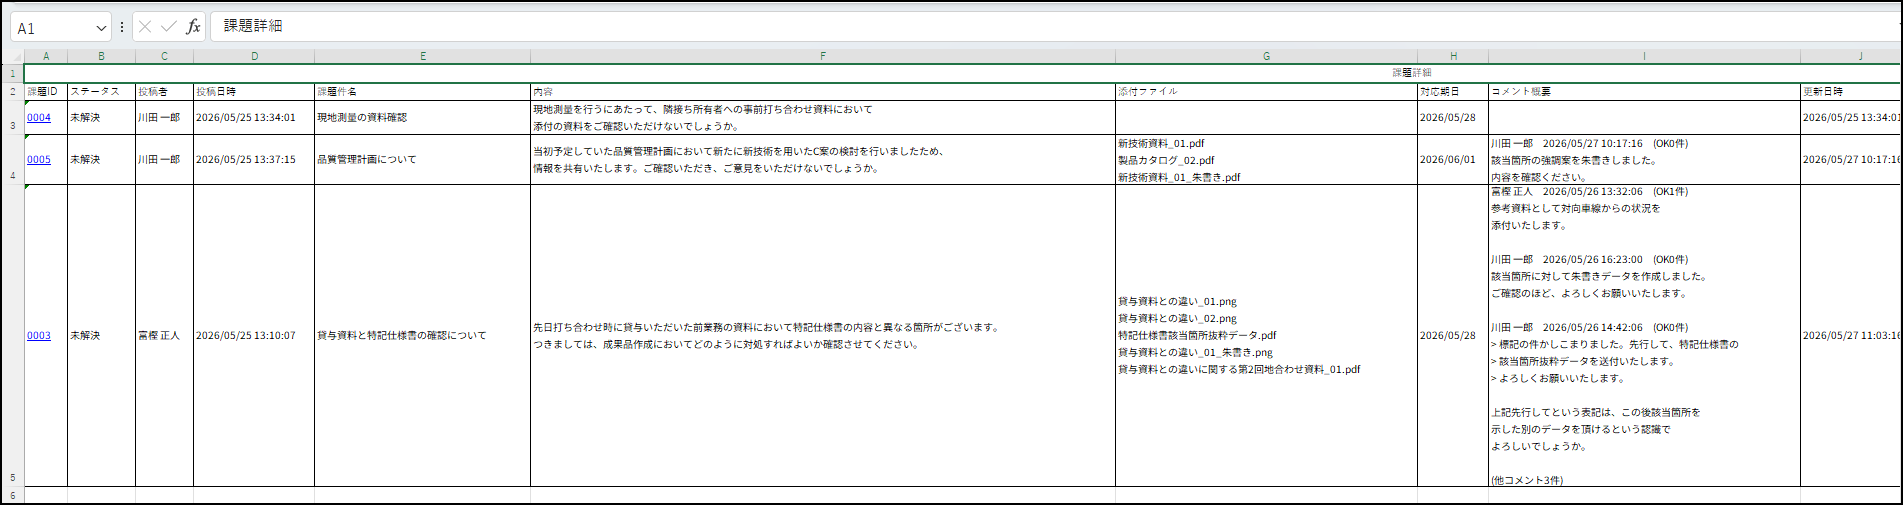
Task: Click the 川田 一郎 author cell in row 0004
Action: click(x=165, y=118)
